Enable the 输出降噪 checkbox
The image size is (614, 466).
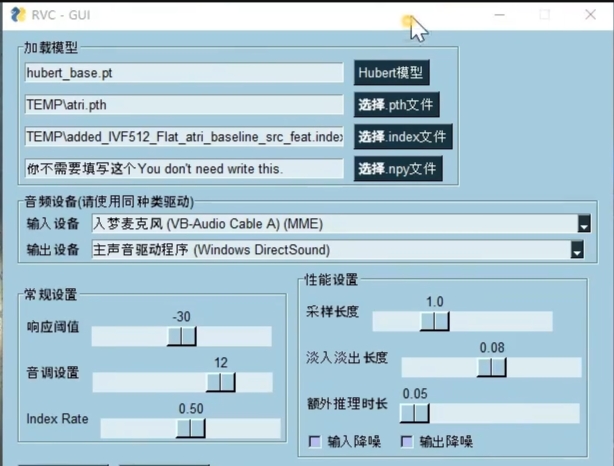click(x=407, y=442)
